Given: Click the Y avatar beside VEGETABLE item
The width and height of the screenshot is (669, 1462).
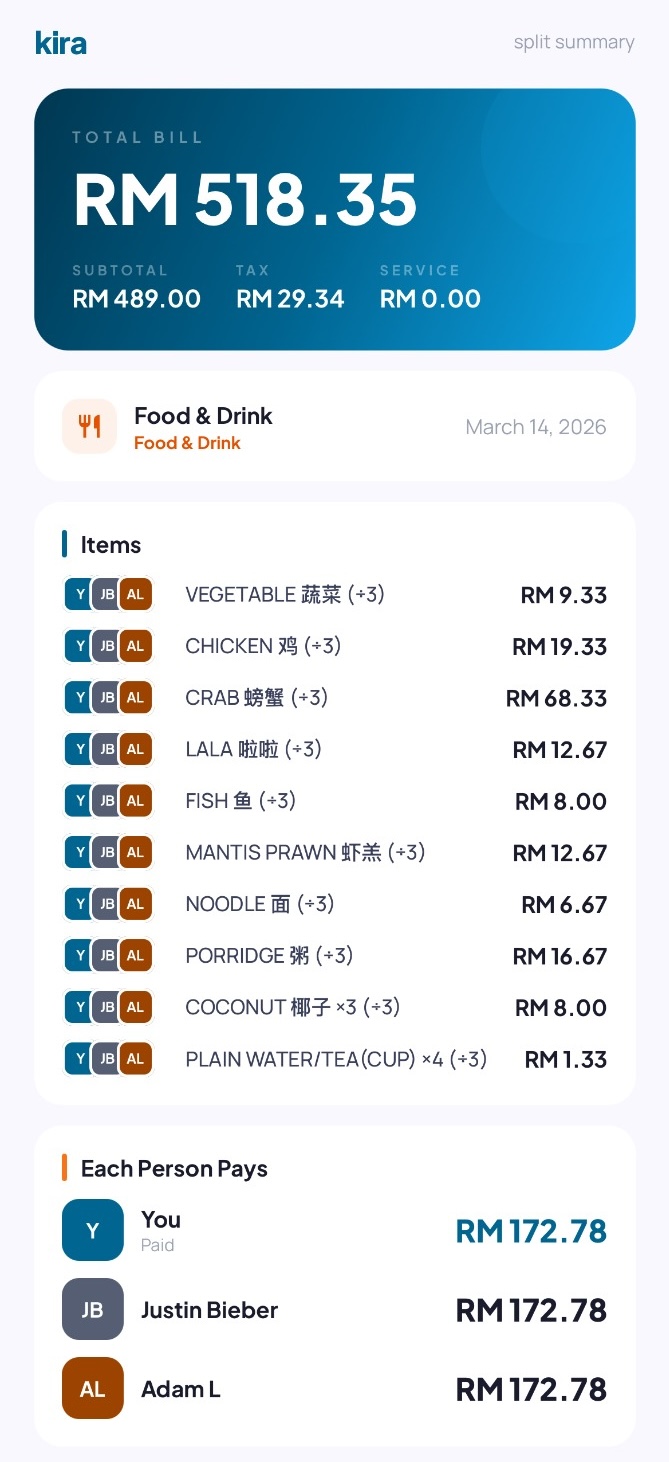Looking at the screenshot, I should point(79,595).
